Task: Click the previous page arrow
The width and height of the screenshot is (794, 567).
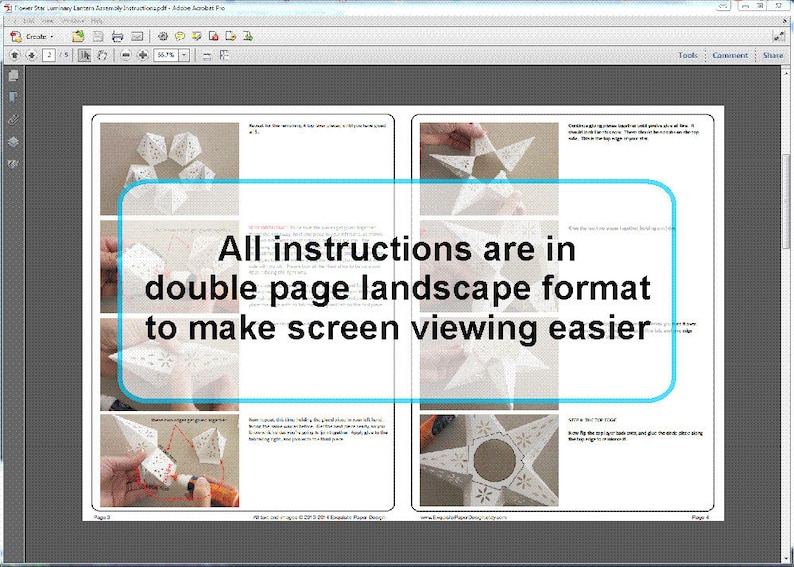Action: pyautogui.click(x=15, y=55)
